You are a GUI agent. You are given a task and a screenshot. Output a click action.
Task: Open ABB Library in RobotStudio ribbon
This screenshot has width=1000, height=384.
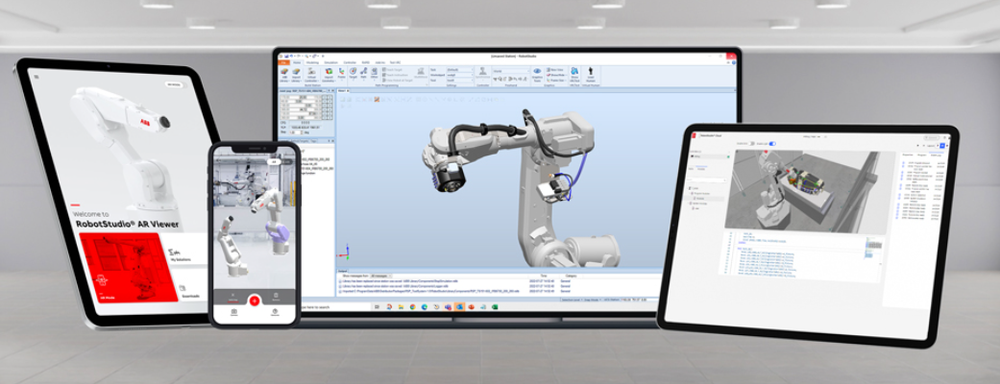click(284, 74)
